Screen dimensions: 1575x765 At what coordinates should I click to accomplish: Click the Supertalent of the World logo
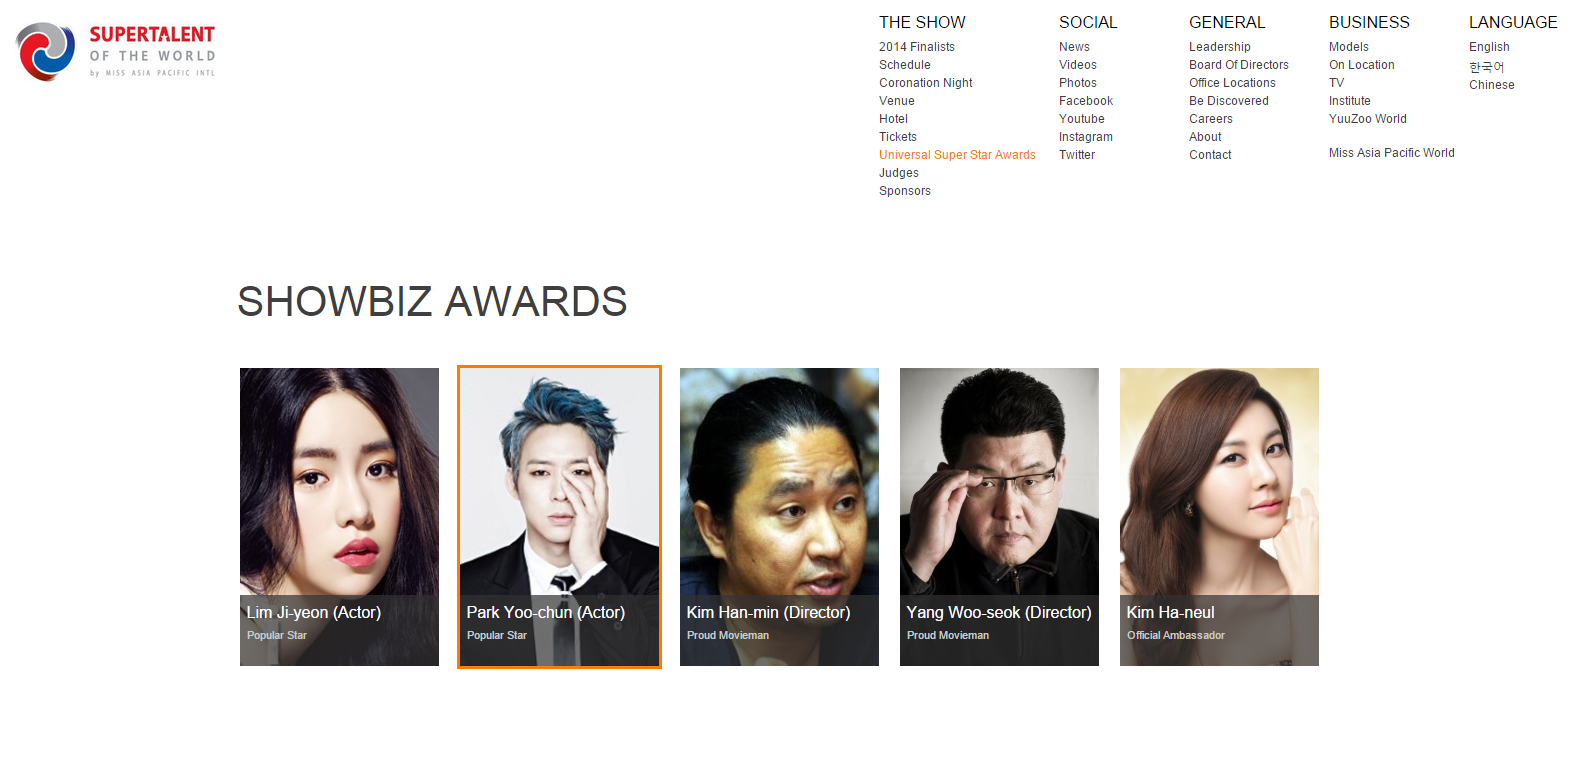pos(116,51)
